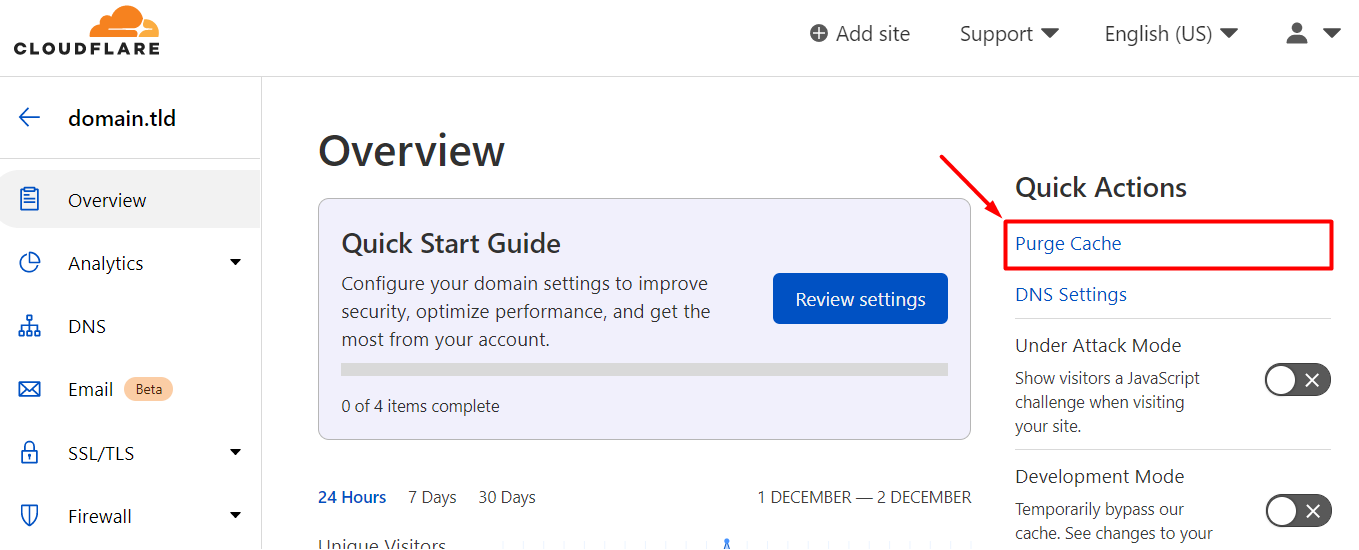Click the SSL/TLS padlock icon
Image resolution: width=1359 pixels, height=550 pixels.
click(30, 453)
